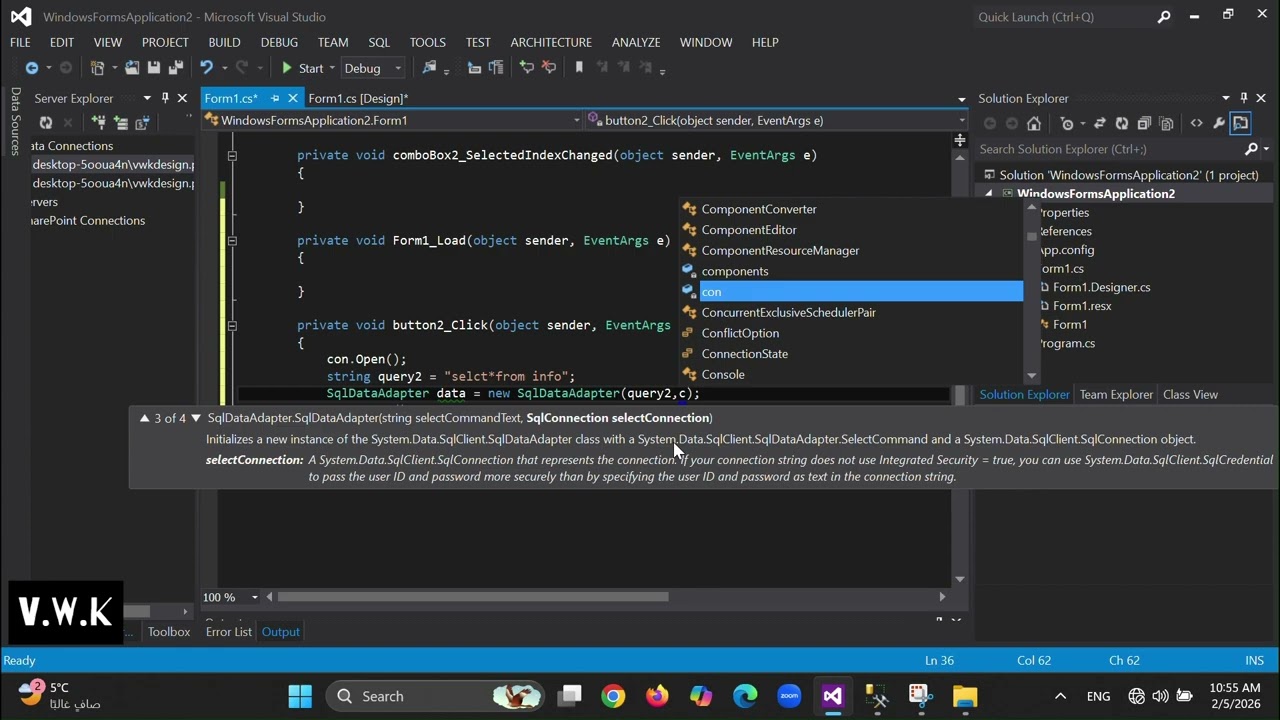The image size is (1280, 720).
Task: Select Form1.resx in Solution Explorer
Action: click(x=1082, y=306)
